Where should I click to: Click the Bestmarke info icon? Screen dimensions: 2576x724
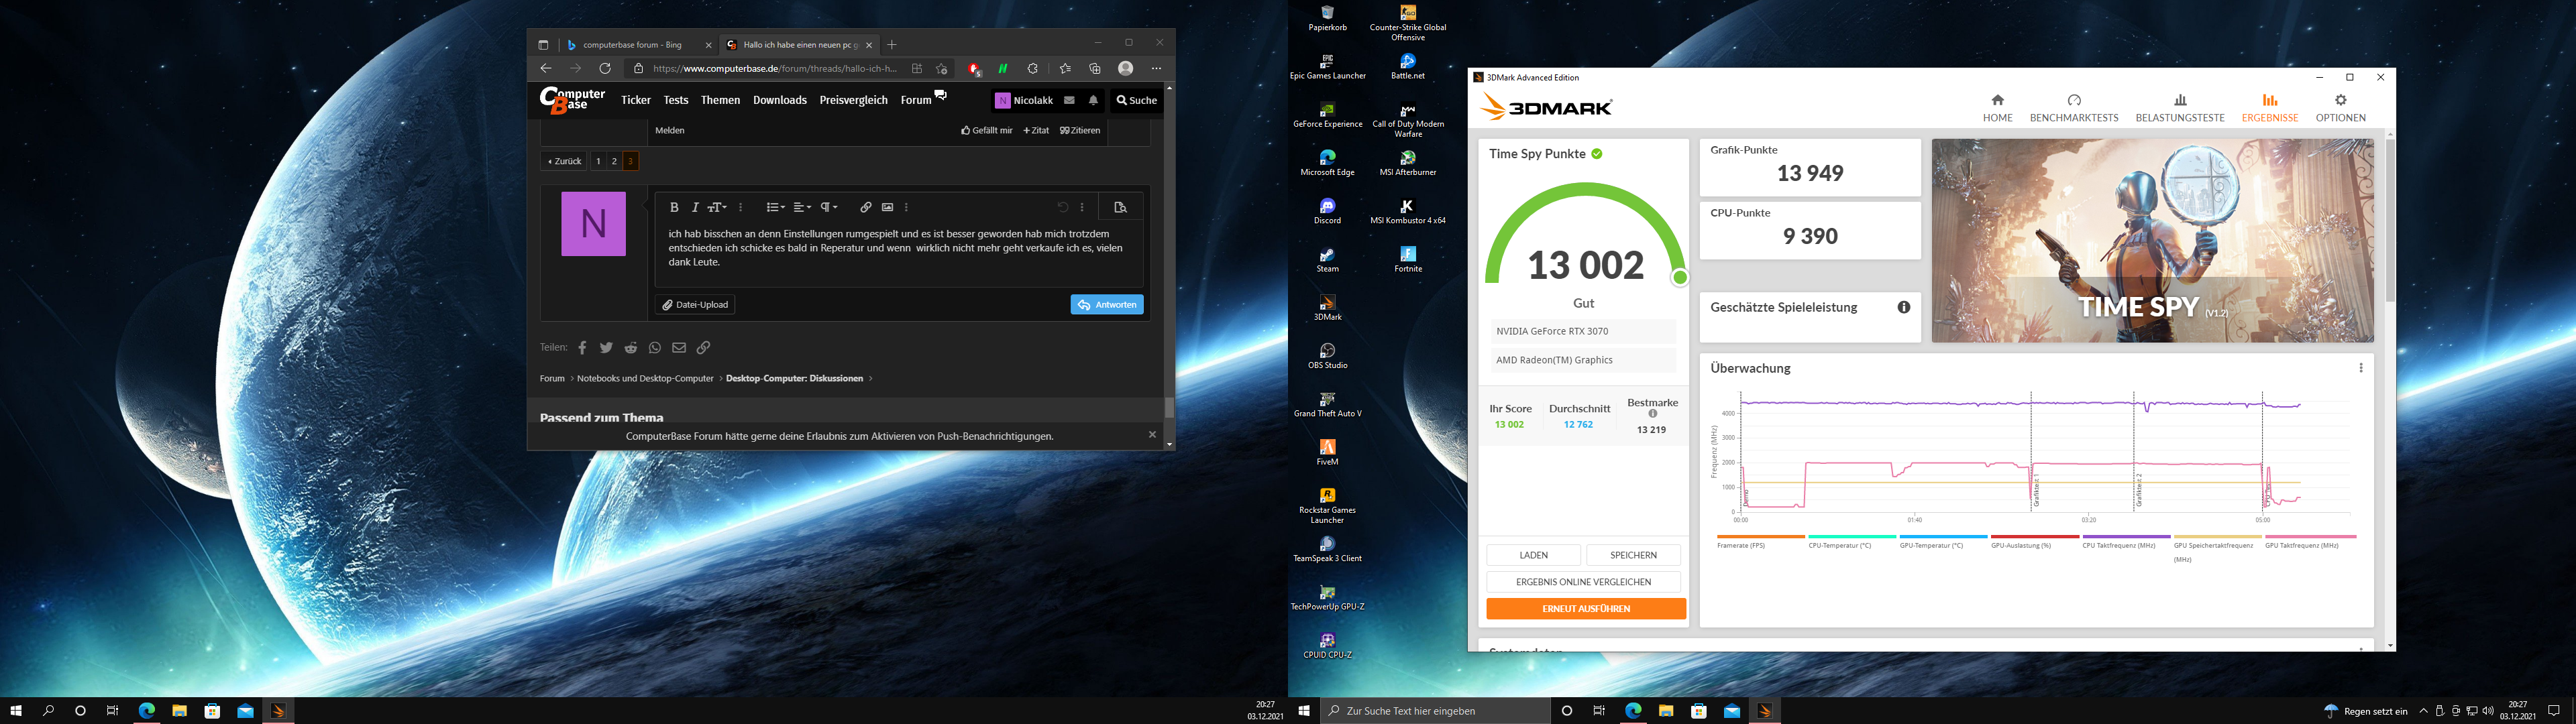click(x=1652, y=414)
